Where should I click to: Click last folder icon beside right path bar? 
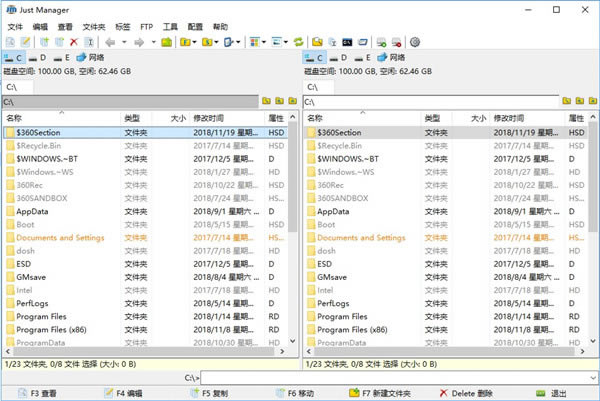pyautogui.click(x=593, y=101)
